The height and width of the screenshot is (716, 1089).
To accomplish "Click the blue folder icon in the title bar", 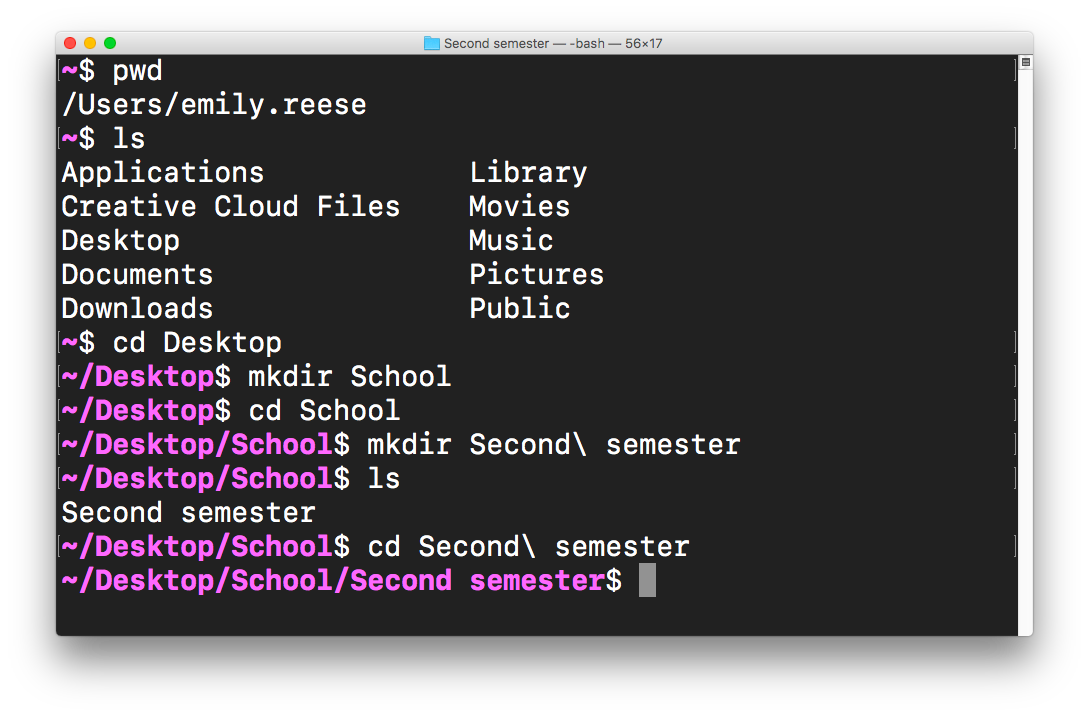I will click(x=432, y=43).
